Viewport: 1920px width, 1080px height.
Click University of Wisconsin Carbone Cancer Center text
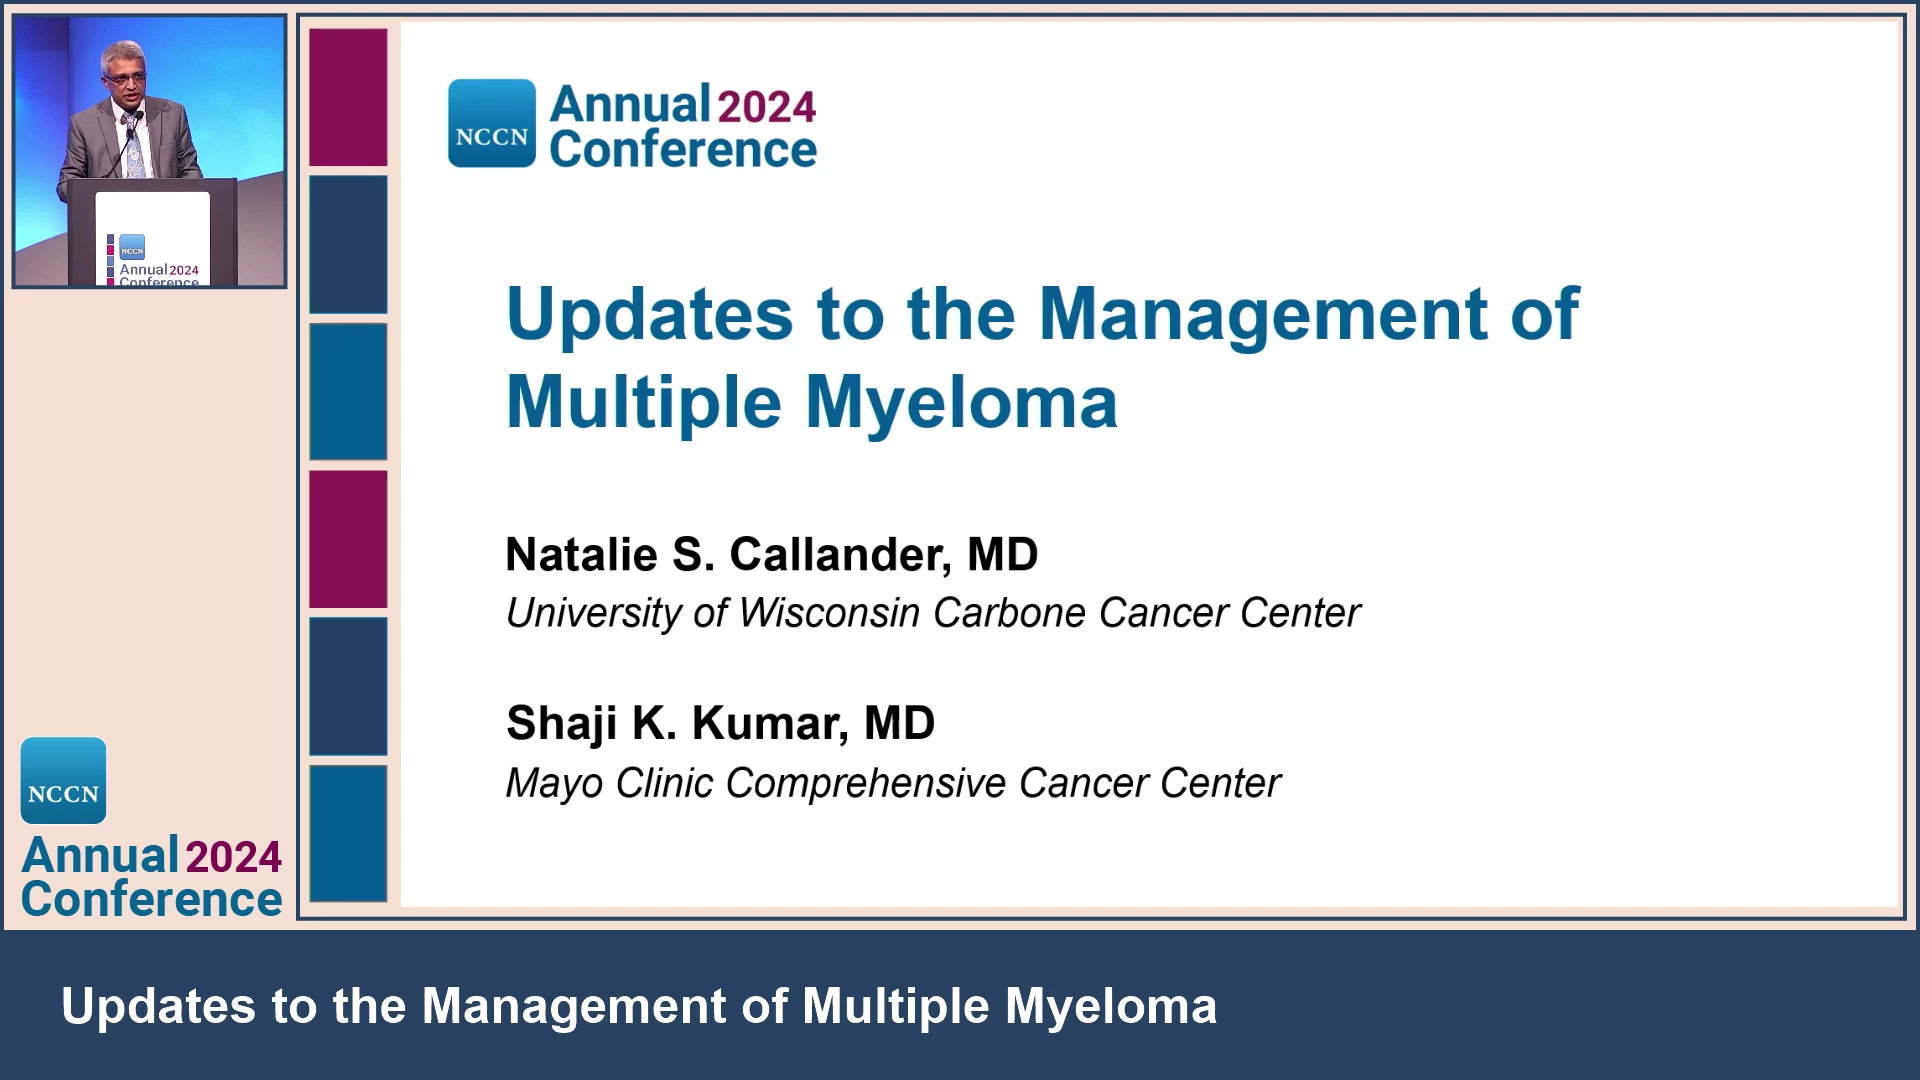(932, 613)
